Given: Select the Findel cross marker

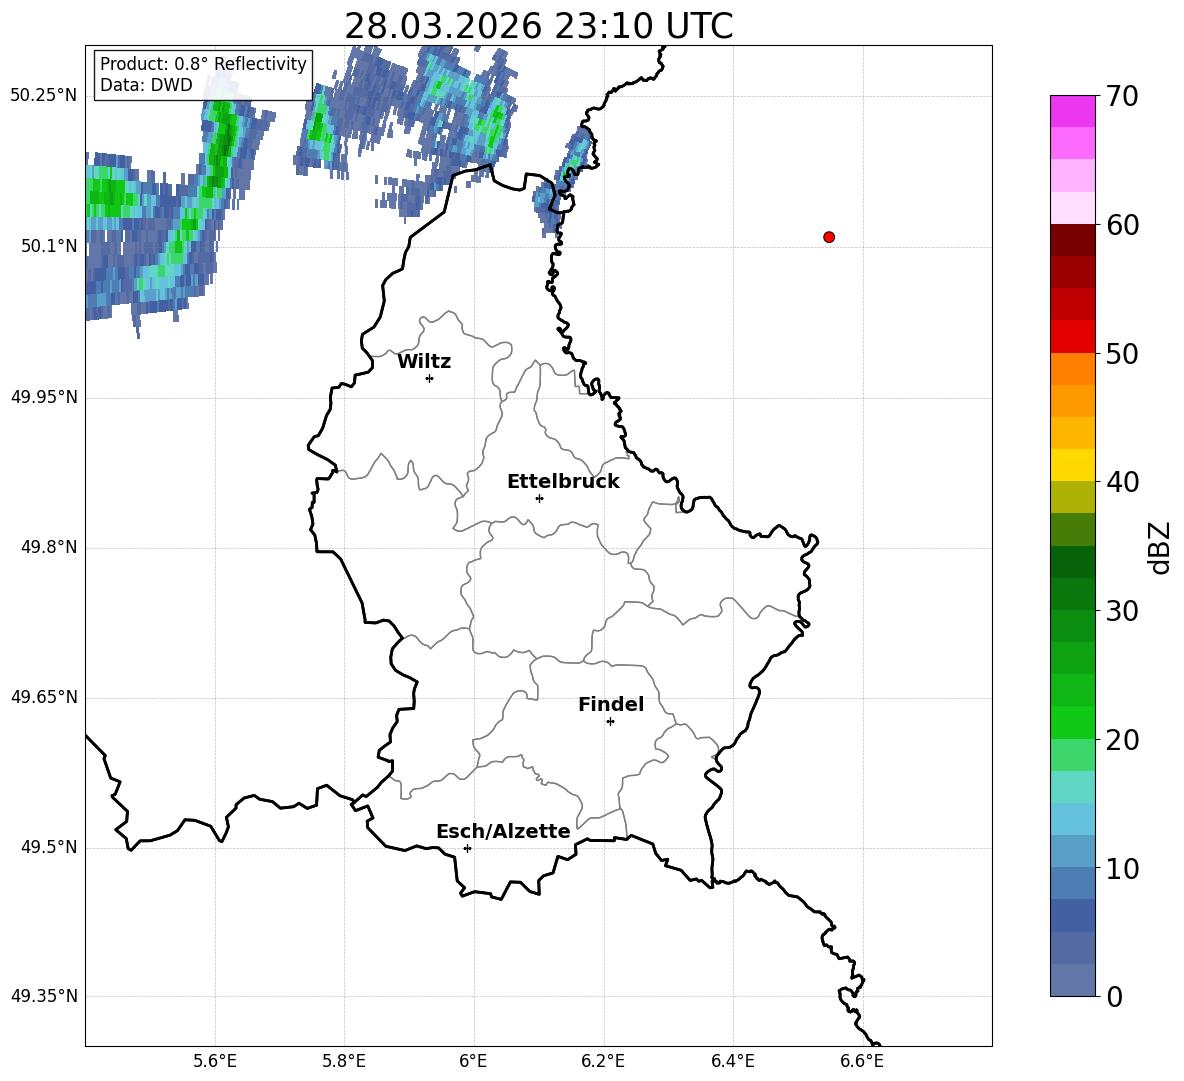Looking at the screenshot, I should coord(610,722).
